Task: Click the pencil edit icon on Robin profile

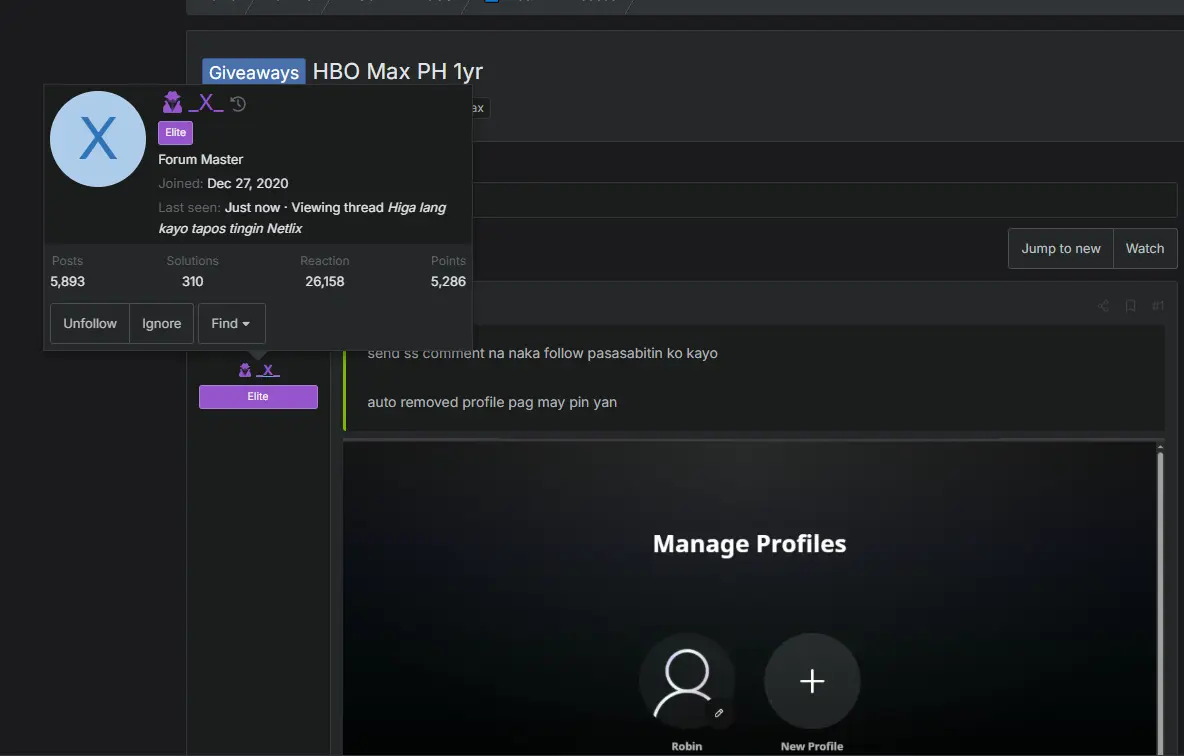Action: (x=719, y=713)
